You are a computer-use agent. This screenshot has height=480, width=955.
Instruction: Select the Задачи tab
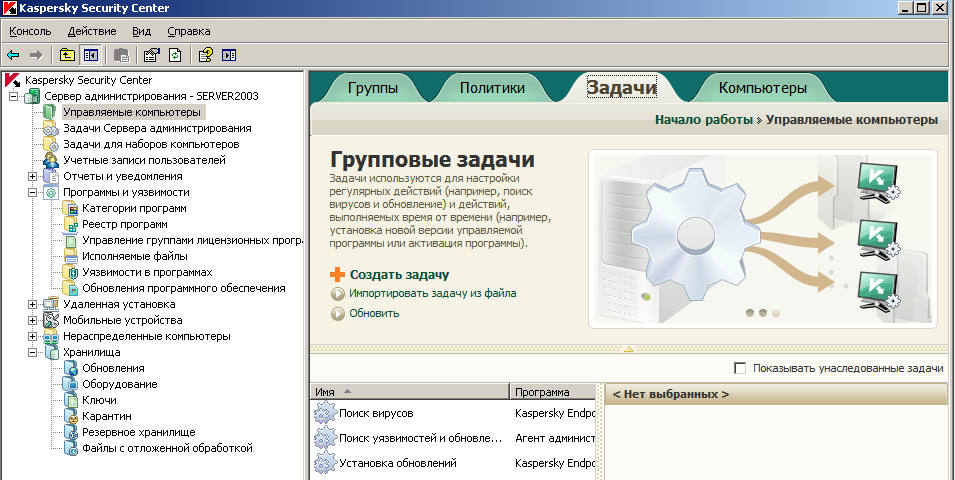click(x=621, y=88)
